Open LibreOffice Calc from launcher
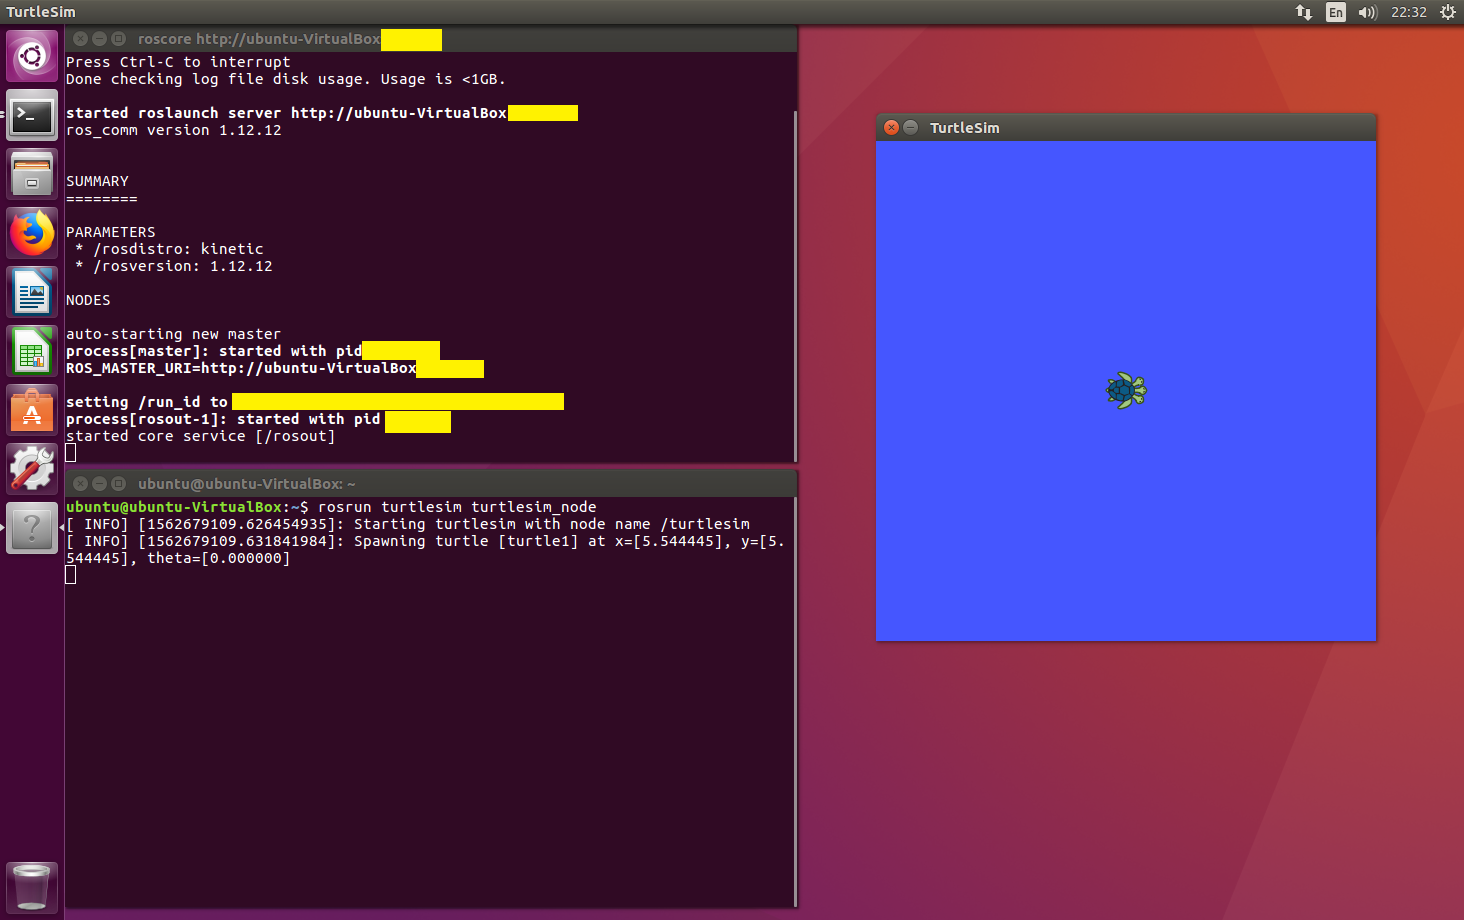1464x920 pixels. click(x=32, y=352)
